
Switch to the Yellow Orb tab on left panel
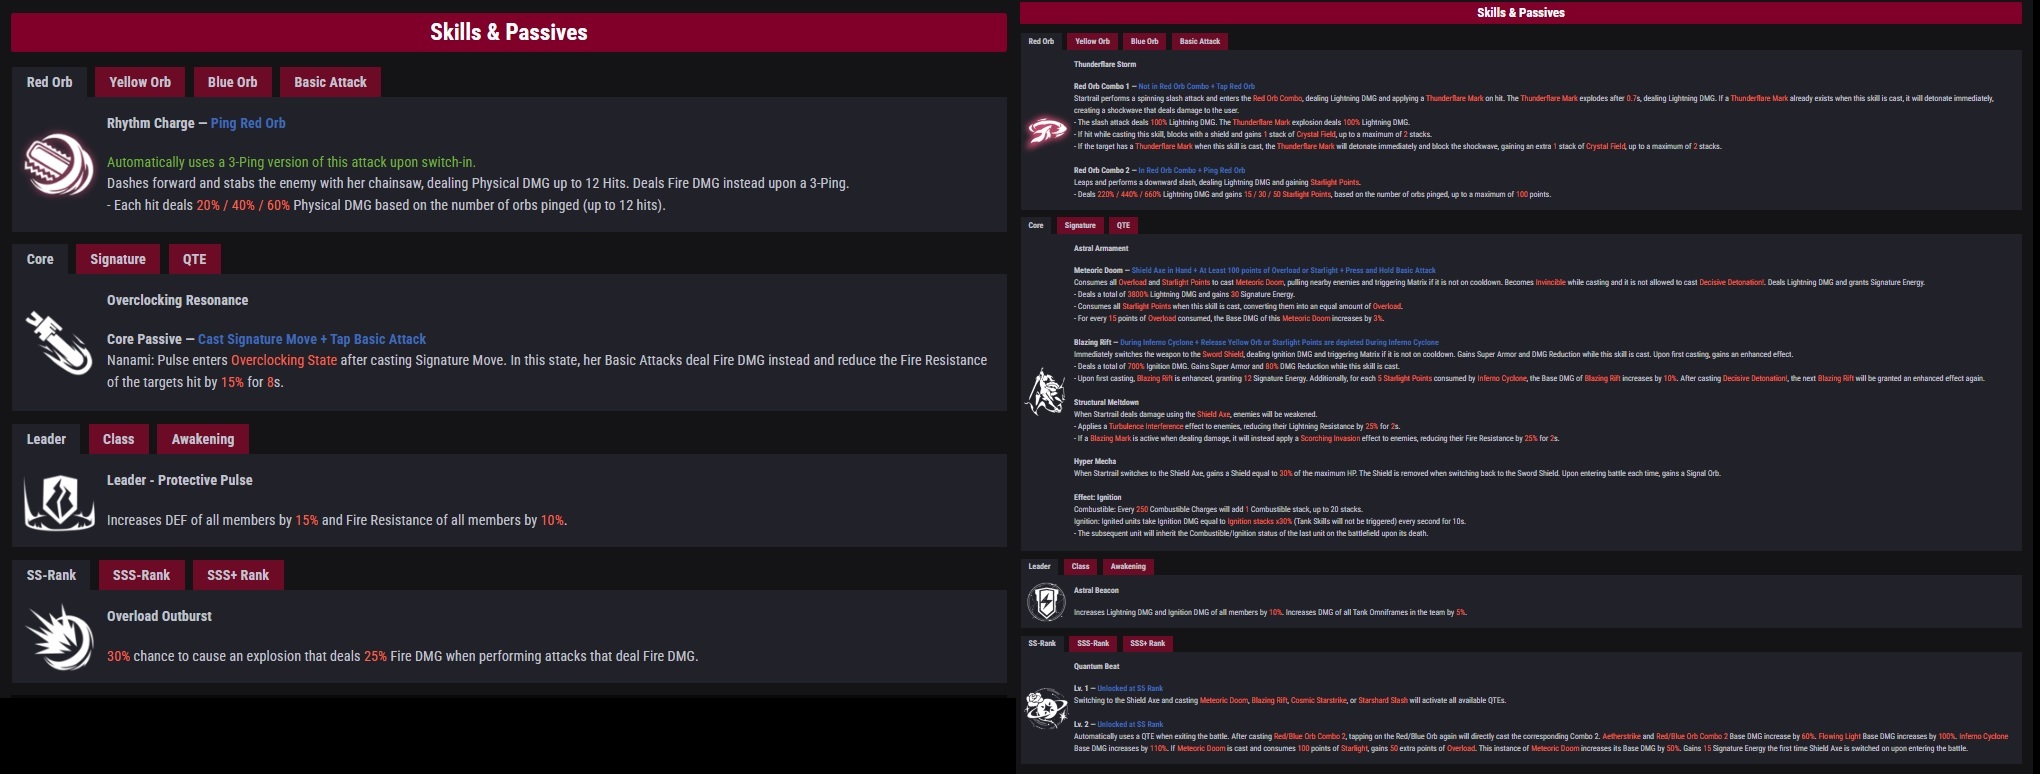(140, 82)
